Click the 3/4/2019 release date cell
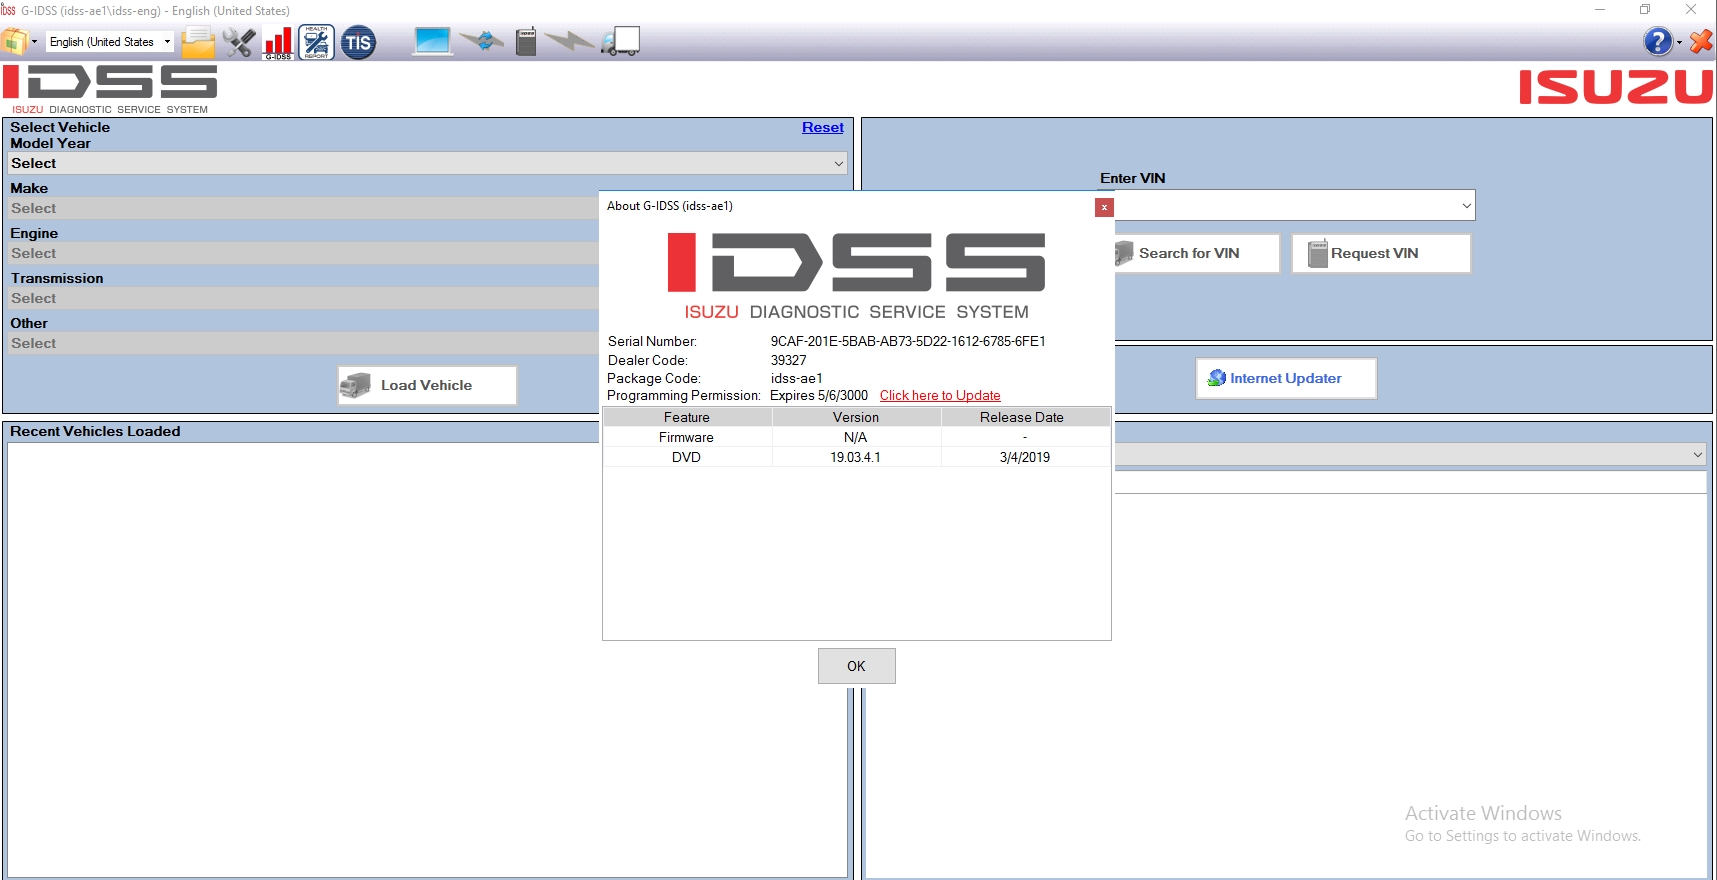The image size is (1717, 880). 1025,457
